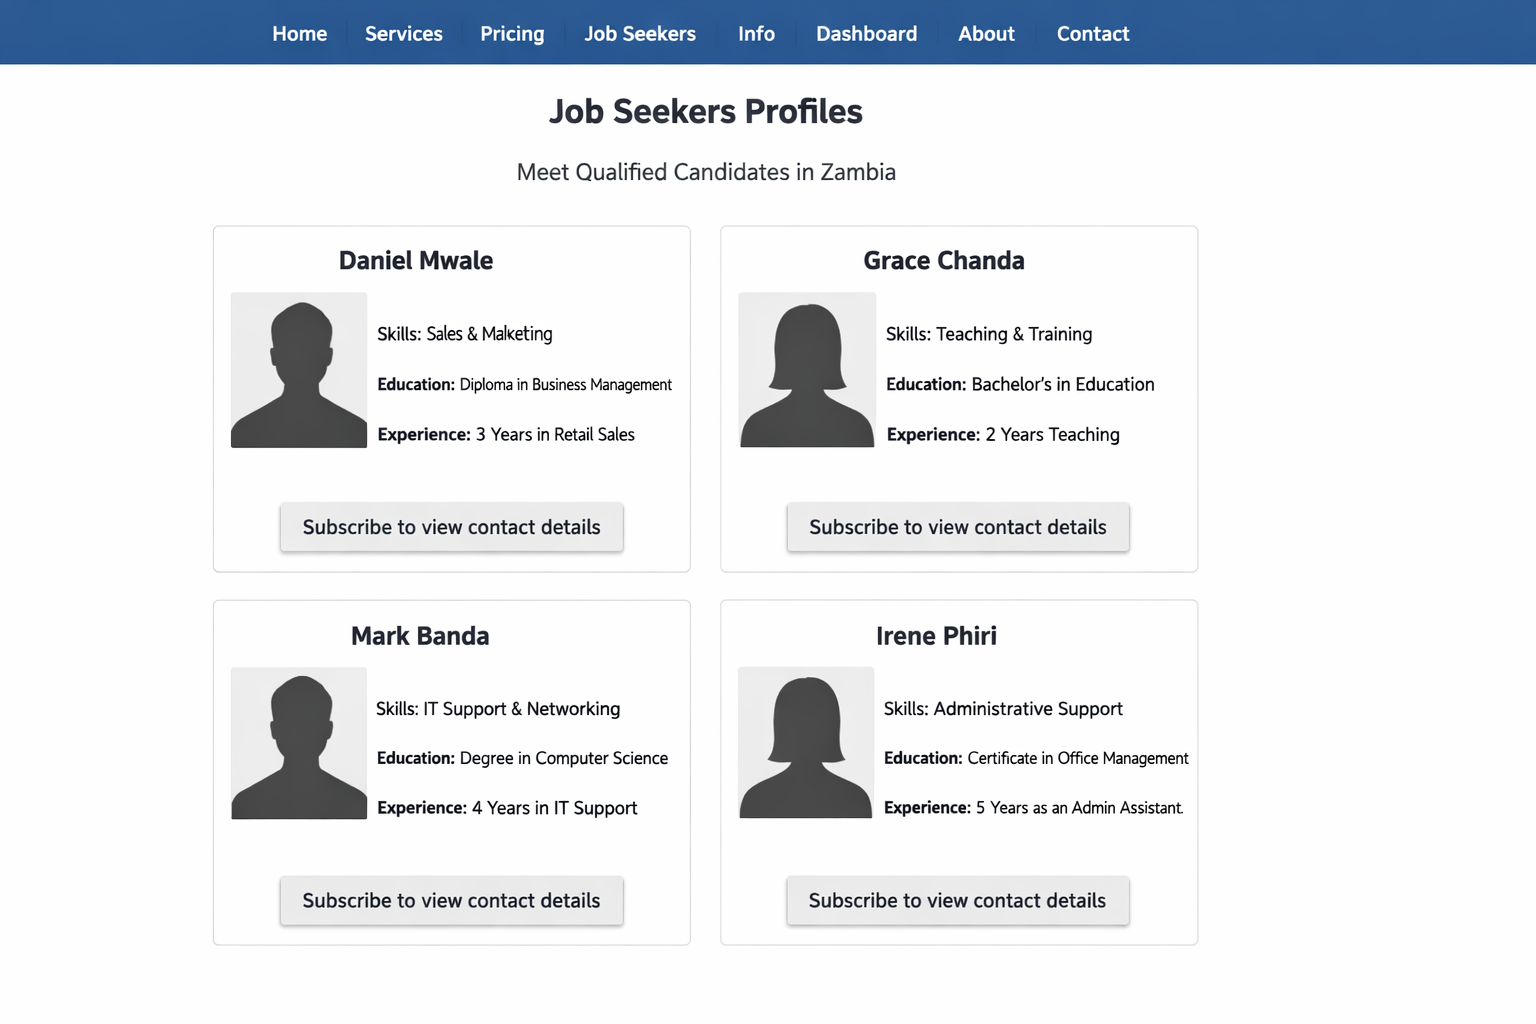Screen dimensions: 1536x1024
Task: Click Grace Chanda's profile silhouette picture
Action: coord(807,370)
